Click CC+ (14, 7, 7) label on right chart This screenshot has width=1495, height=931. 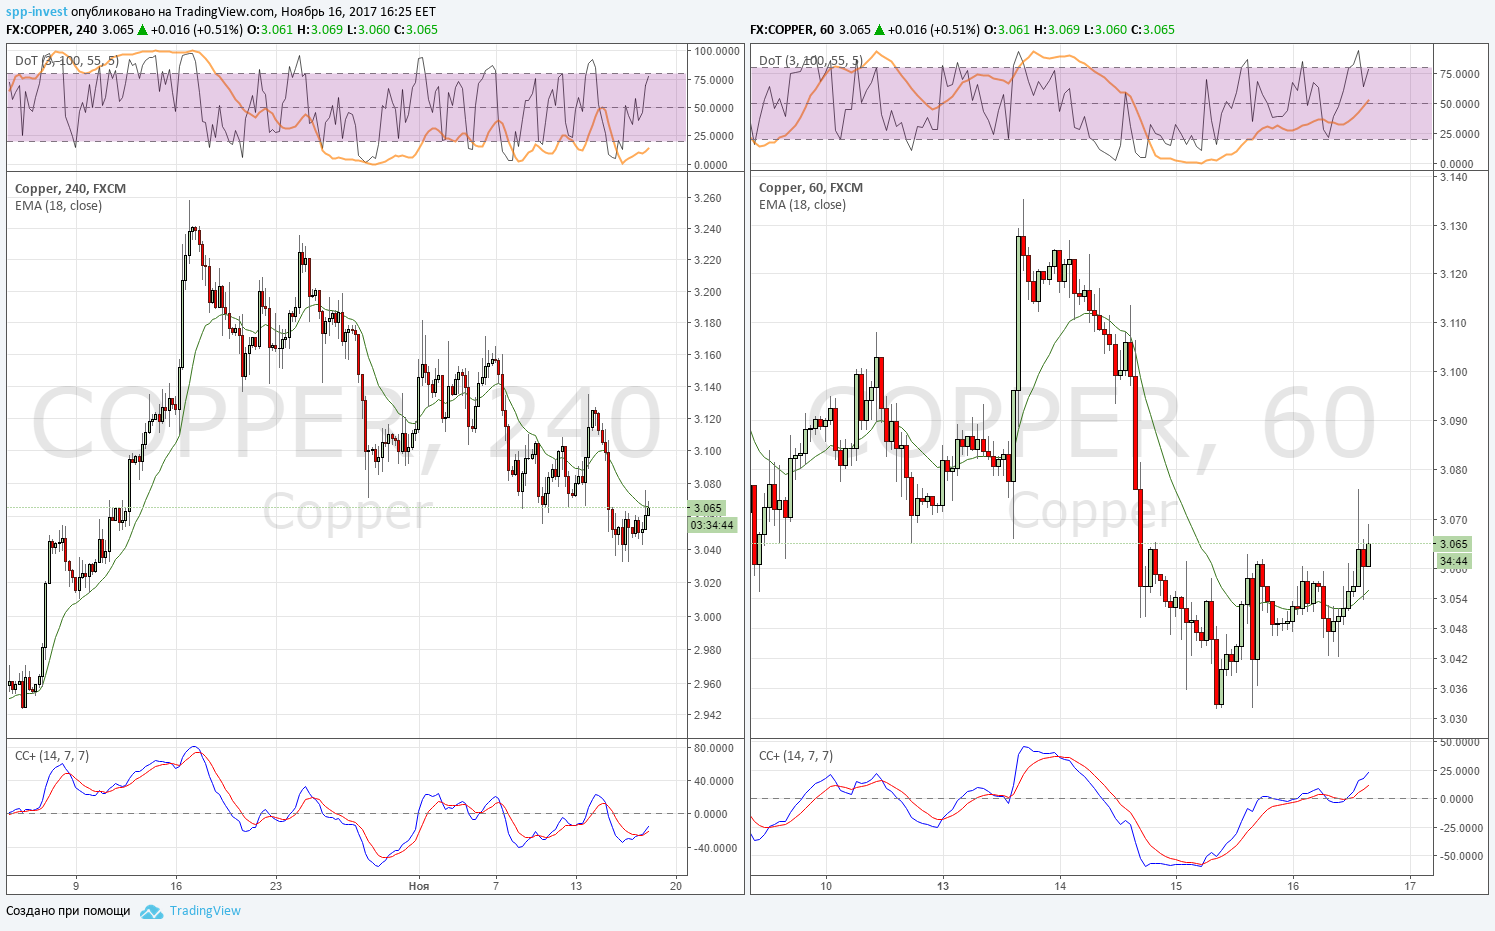click(x=796, y=756)
